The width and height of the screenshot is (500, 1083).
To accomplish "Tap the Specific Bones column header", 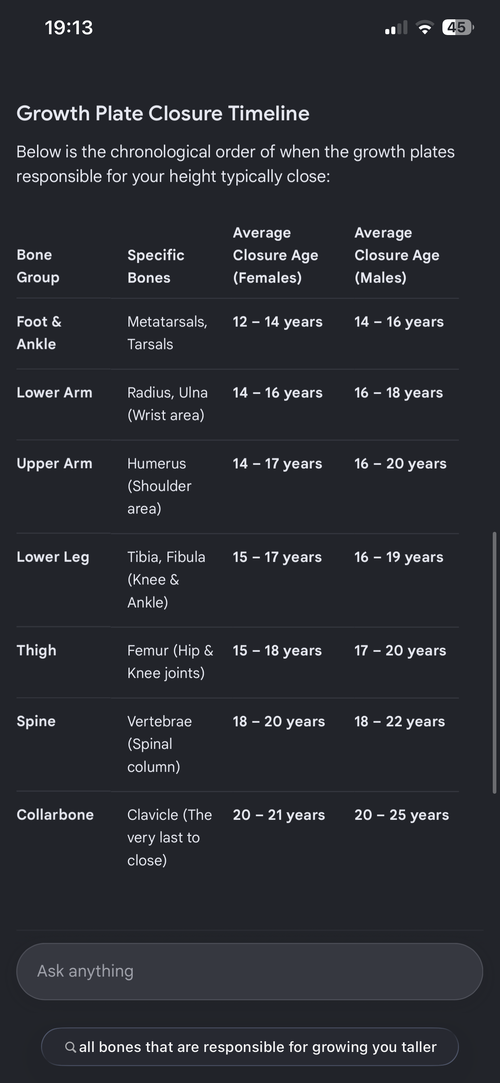I will coord(155,266).
